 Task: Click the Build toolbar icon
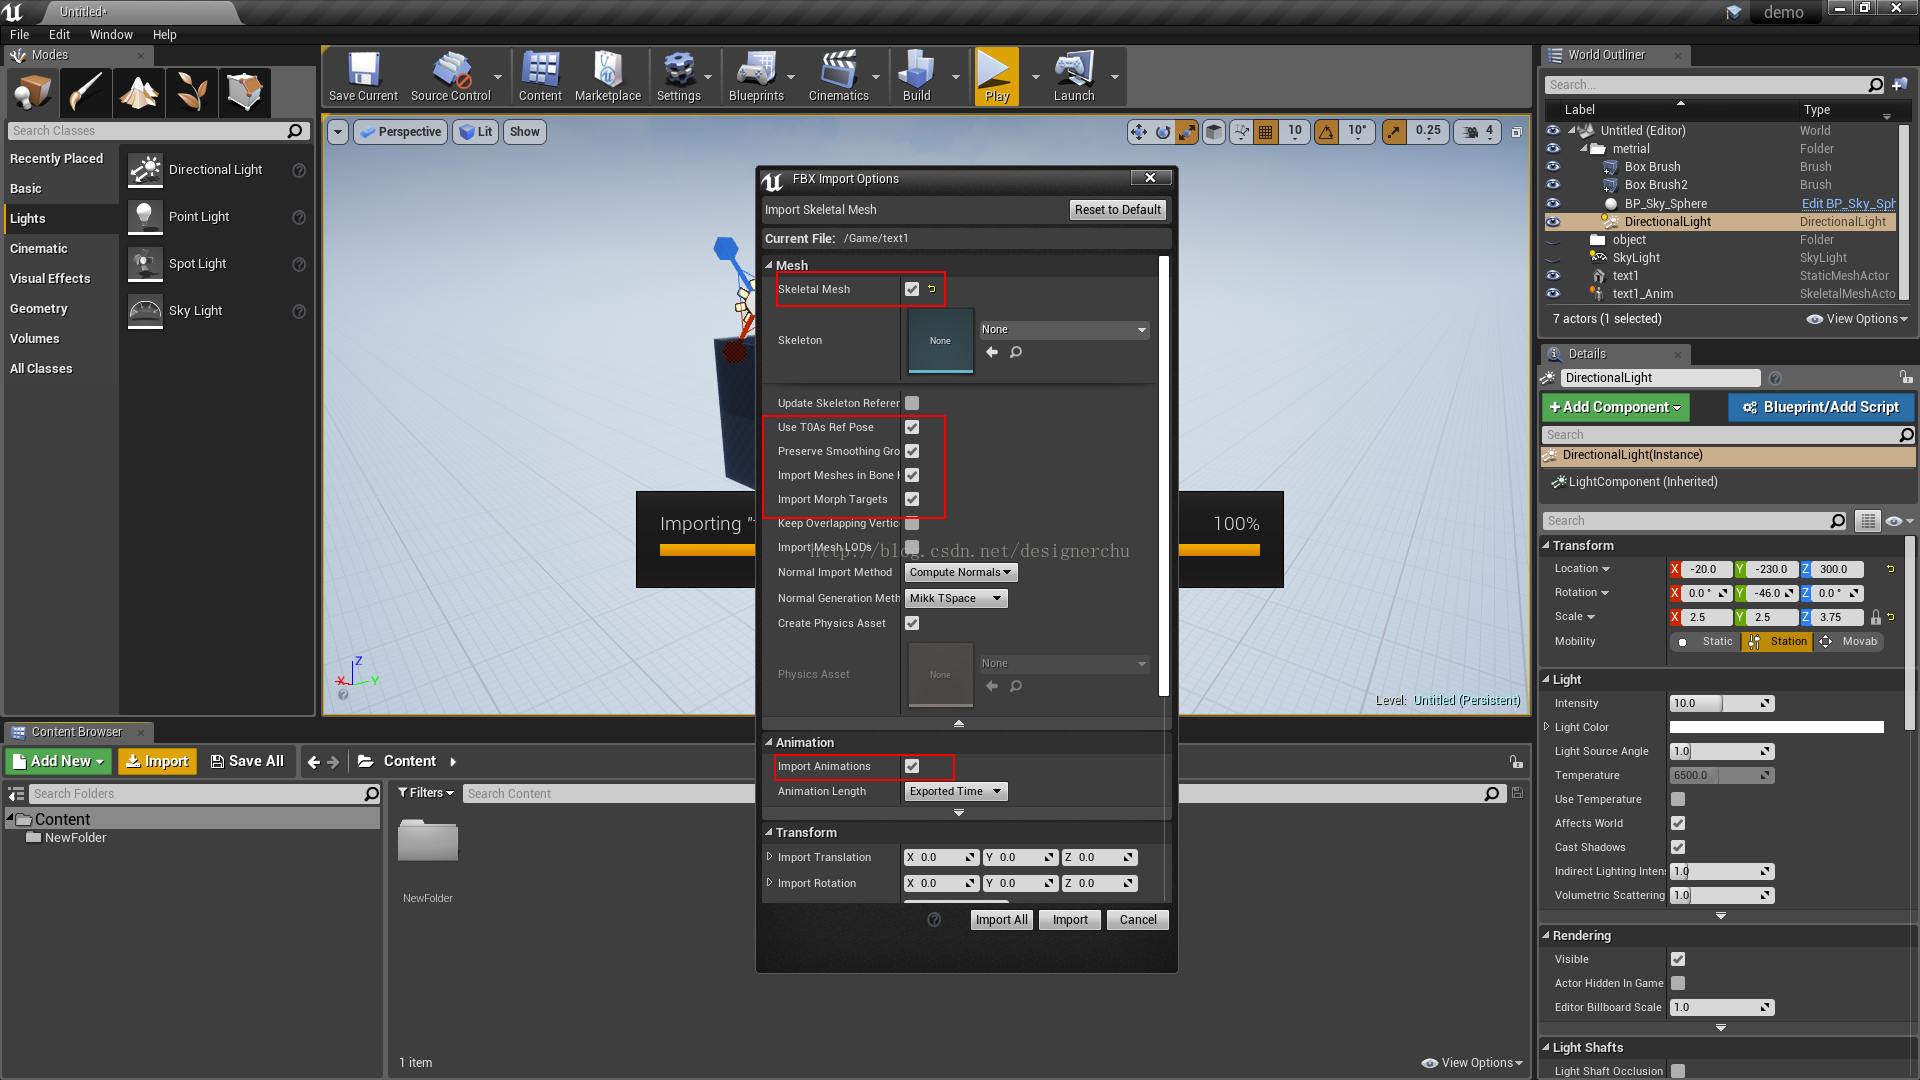coord(917,76)
